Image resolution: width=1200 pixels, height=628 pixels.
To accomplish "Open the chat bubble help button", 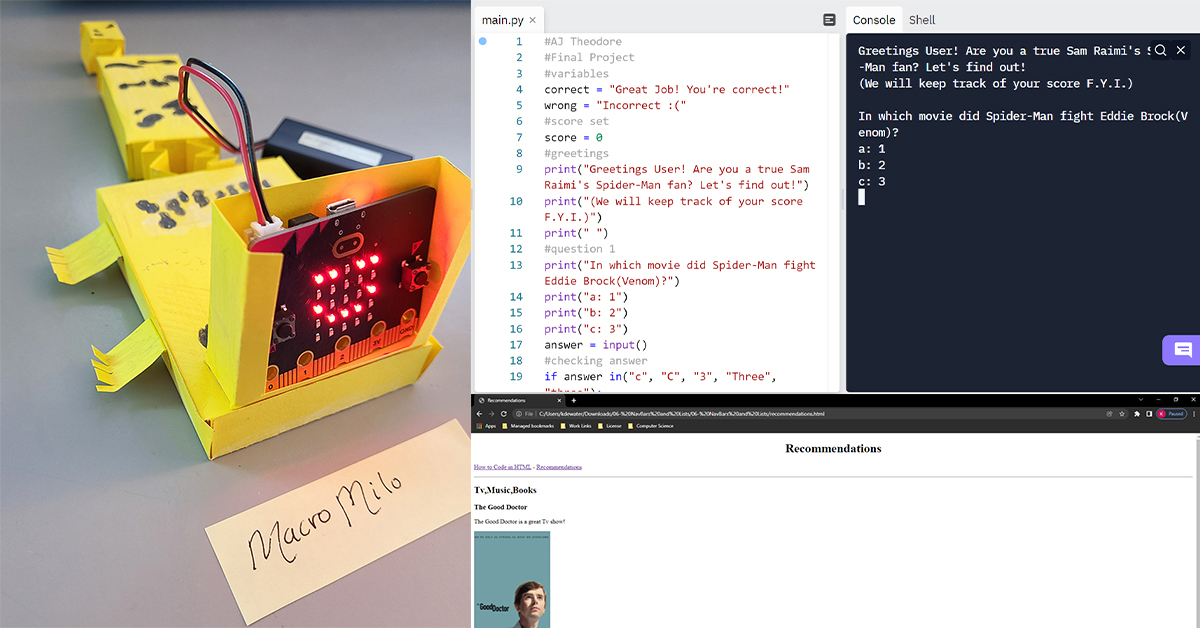I will [1182, 350].
